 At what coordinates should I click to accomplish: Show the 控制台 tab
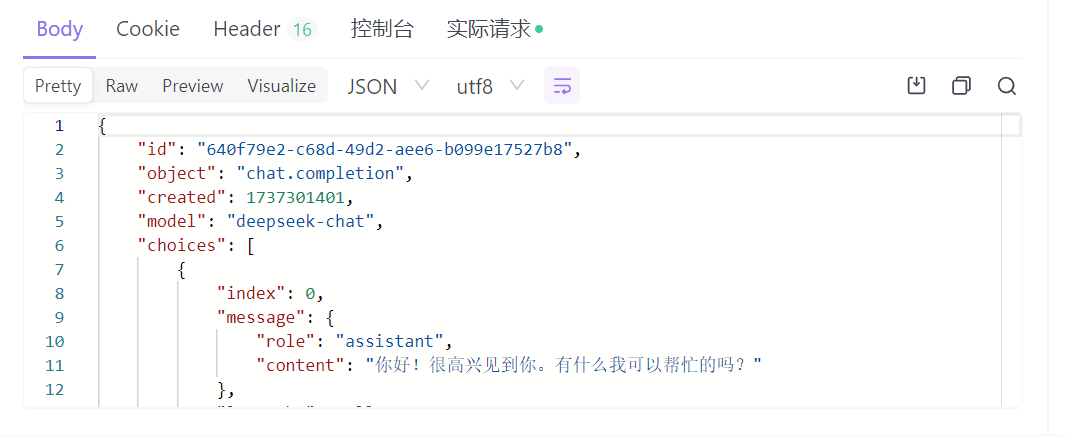point(382,29)
